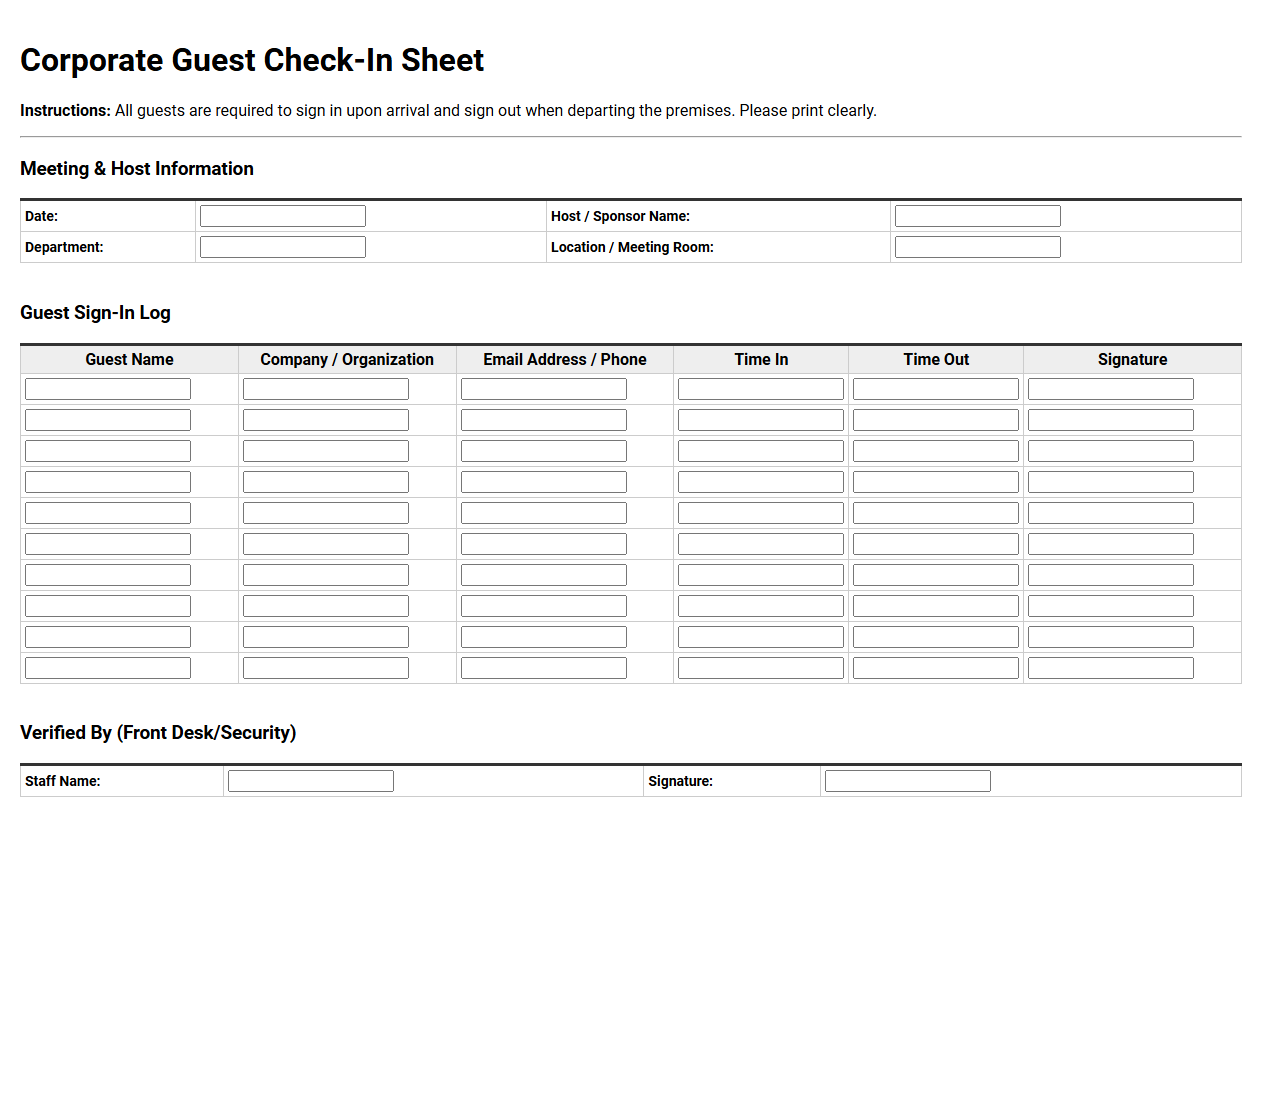Image resolution: width=1262 pixels, height=1120 pixels.
Task: Click the Instructions label text
Action: (65, 111)
